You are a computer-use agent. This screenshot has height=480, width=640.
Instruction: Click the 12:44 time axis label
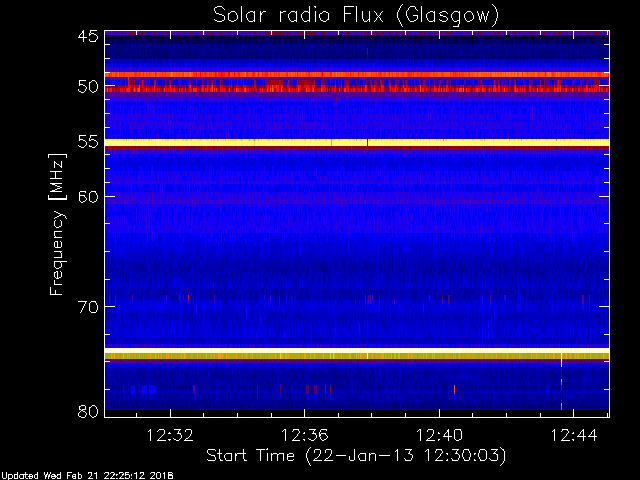(574, 435)
